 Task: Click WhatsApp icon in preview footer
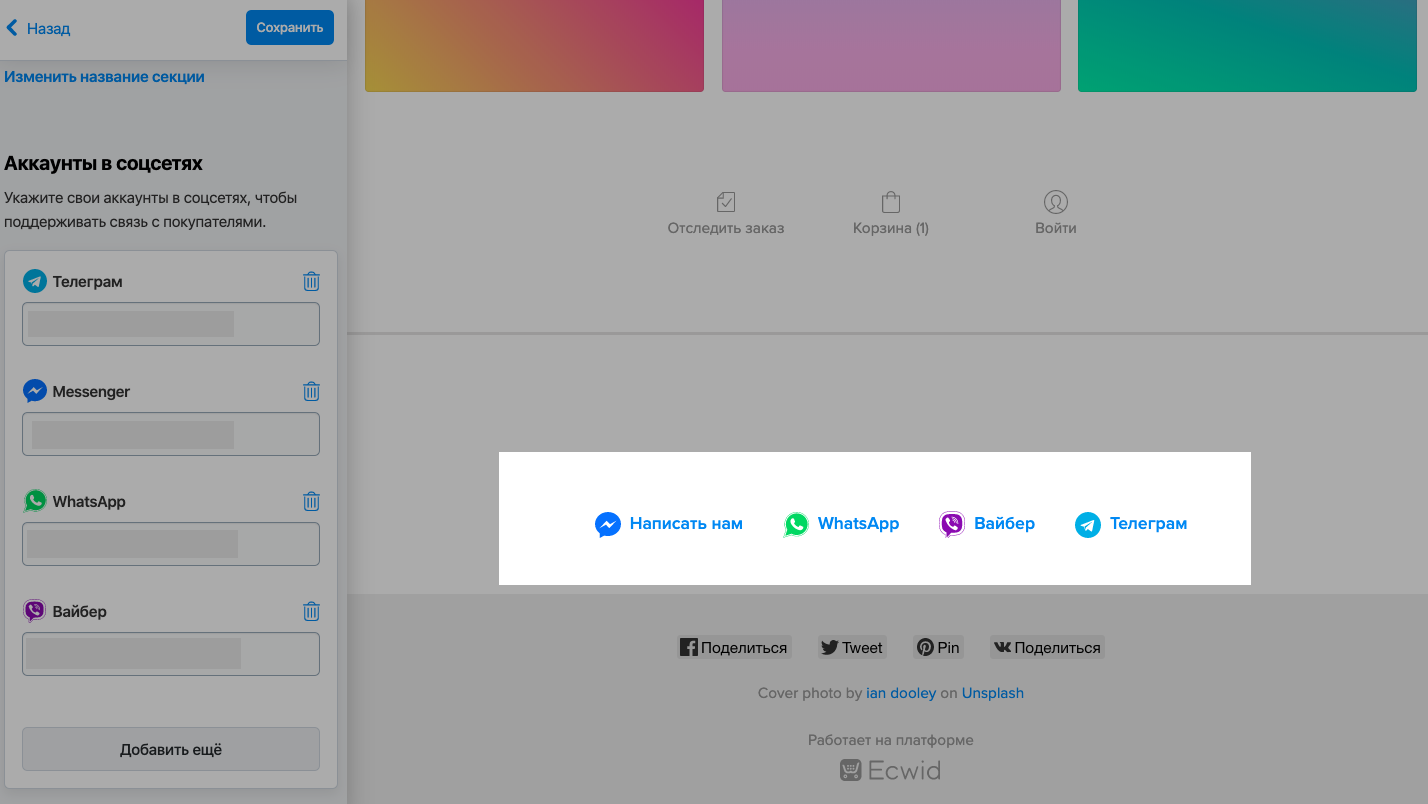(x=796, y=524)
